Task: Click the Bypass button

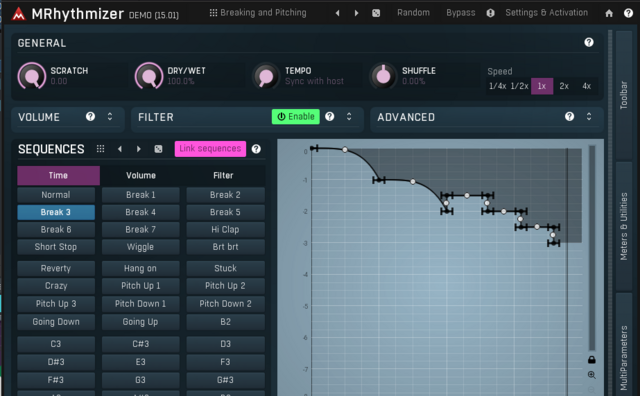Action: (460, 13)
